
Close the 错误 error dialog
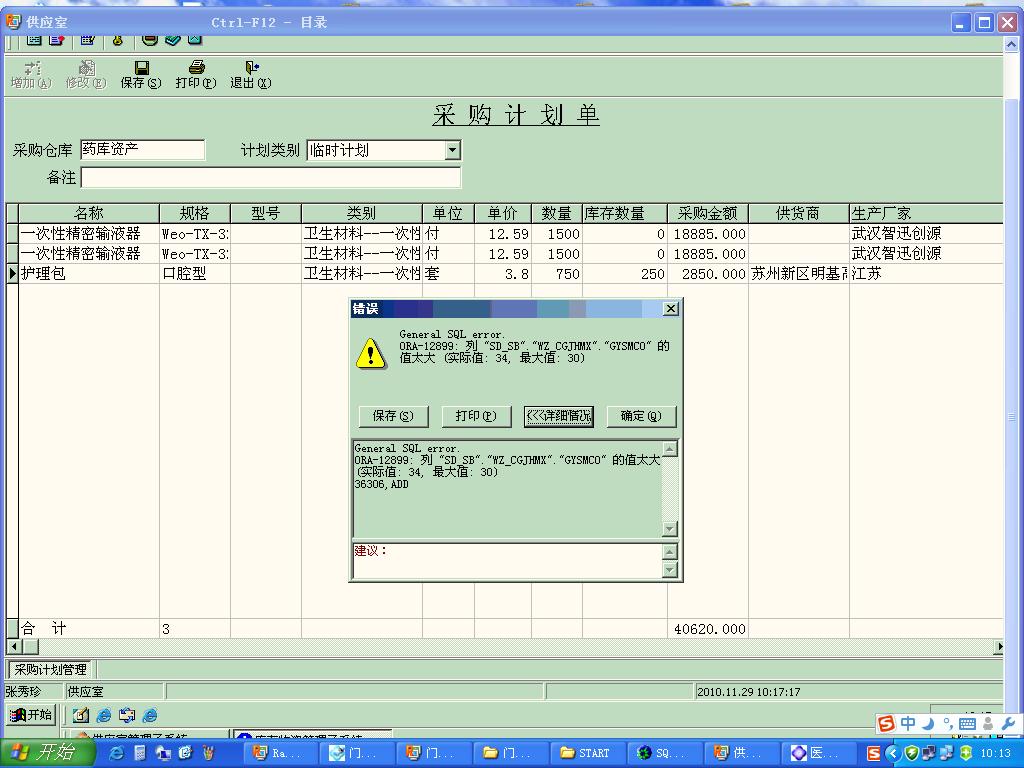[671, 309]
